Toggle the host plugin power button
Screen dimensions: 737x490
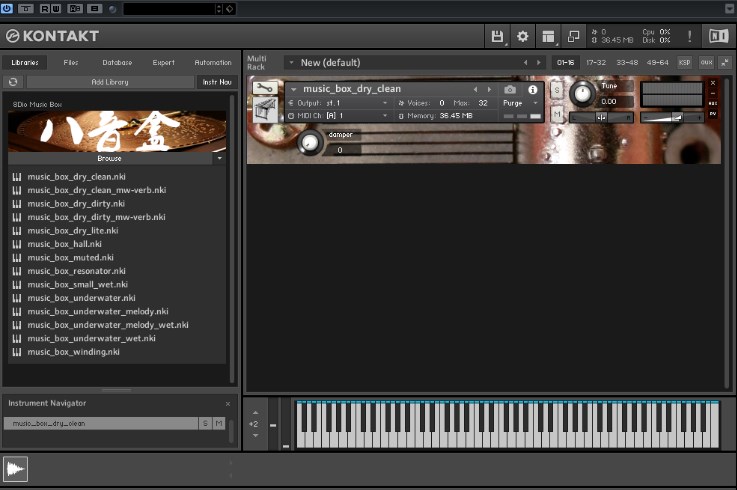pyautogui.click(x=7, y=8)
